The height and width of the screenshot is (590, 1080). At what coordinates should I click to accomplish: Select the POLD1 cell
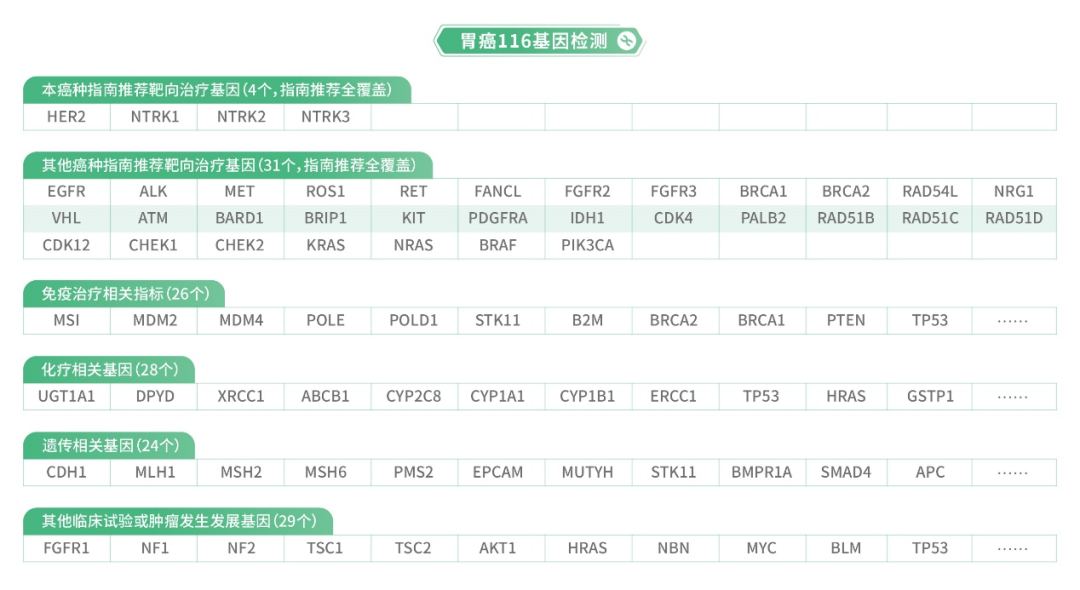(415, 321)
